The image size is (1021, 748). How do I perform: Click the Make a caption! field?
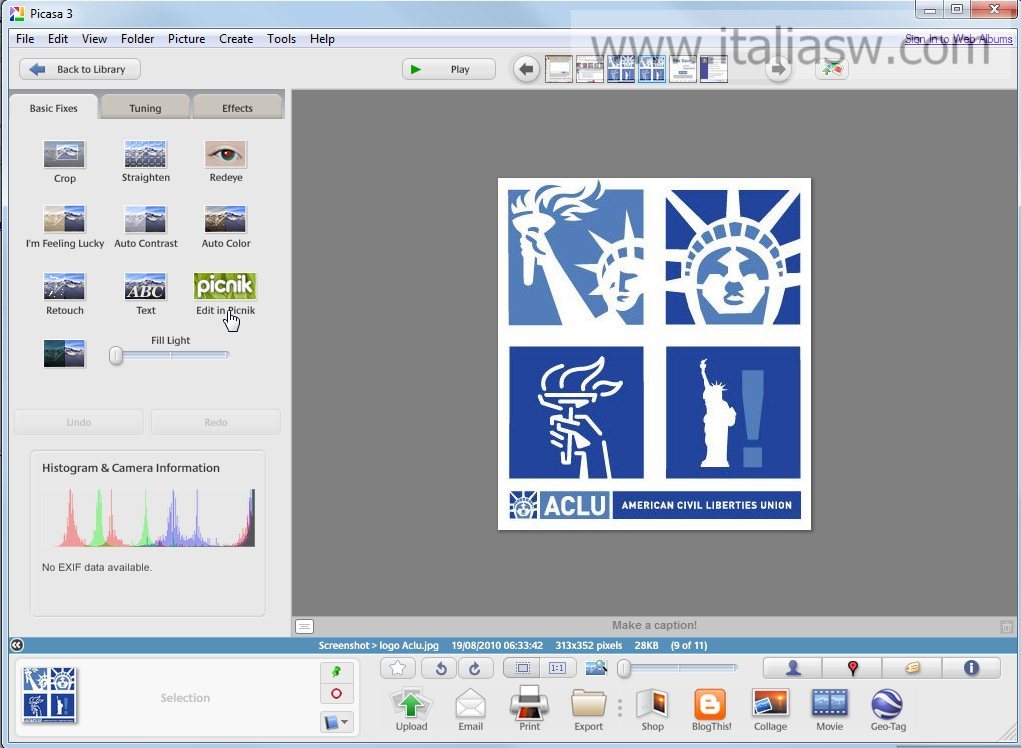pyautogui.click(x=654, y=625)
